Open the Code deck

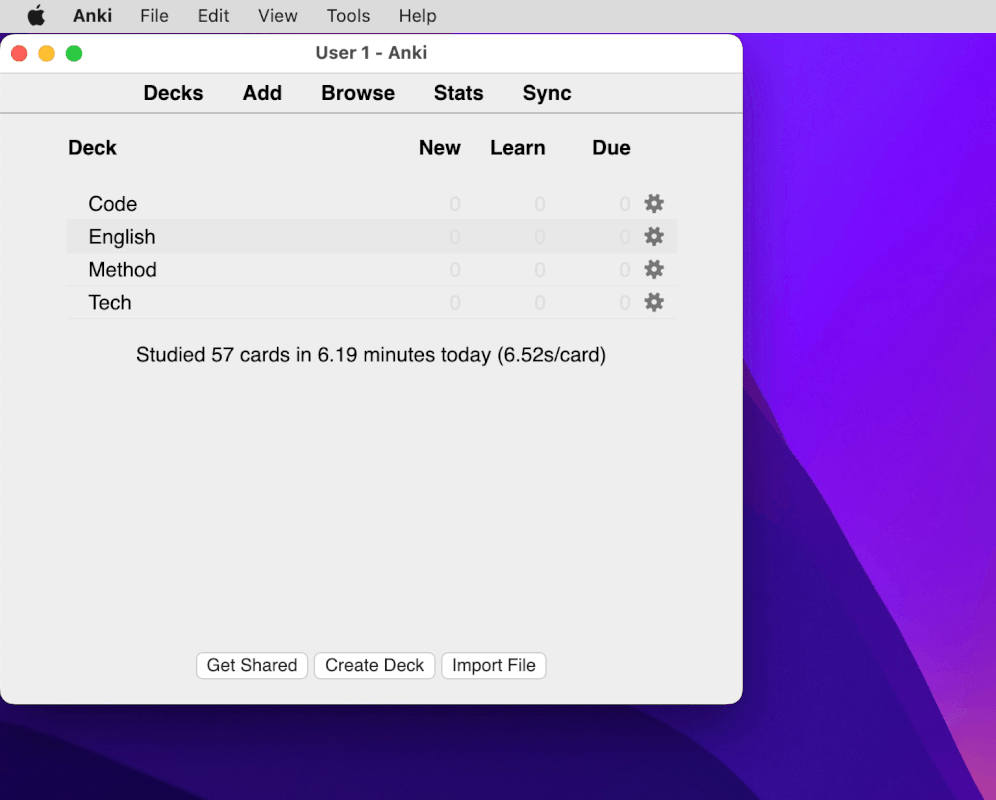pyautogui.click(x=112, y=204)
